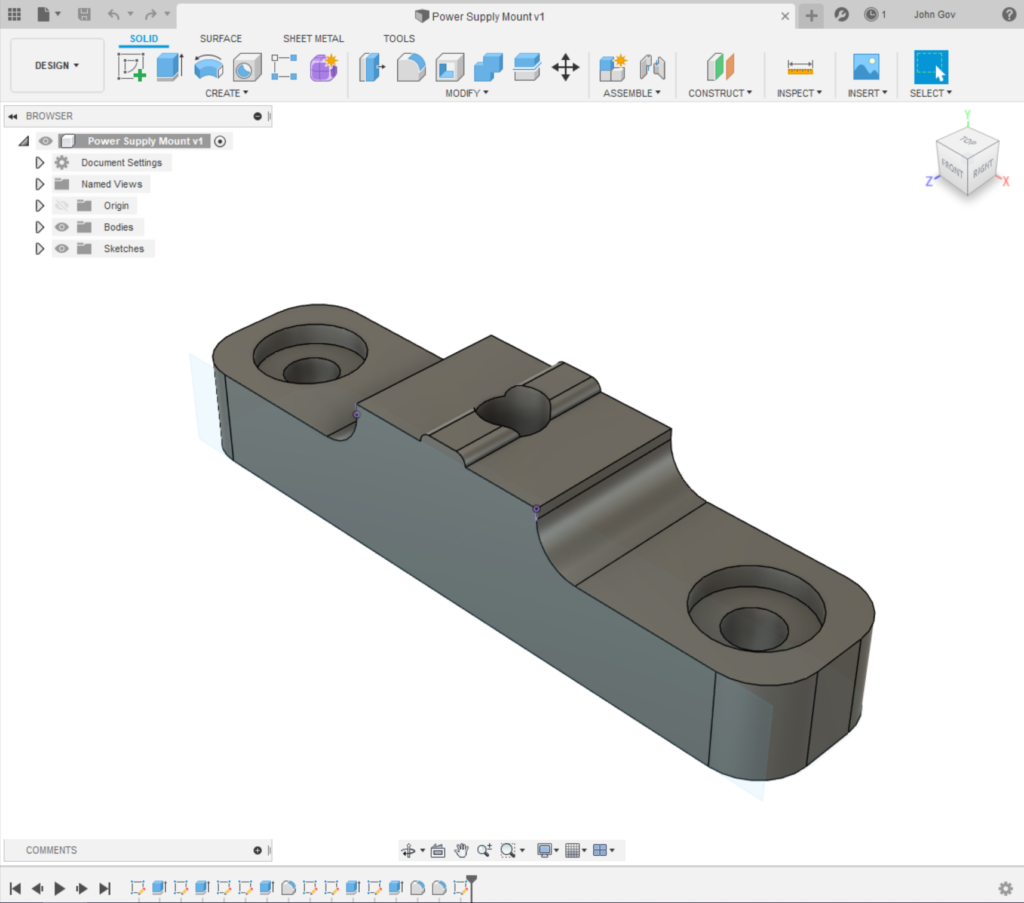Screen dimensions: 1024x903
Task: Open the CREATE dropdown menu
Action: click(x=227, y=93)
